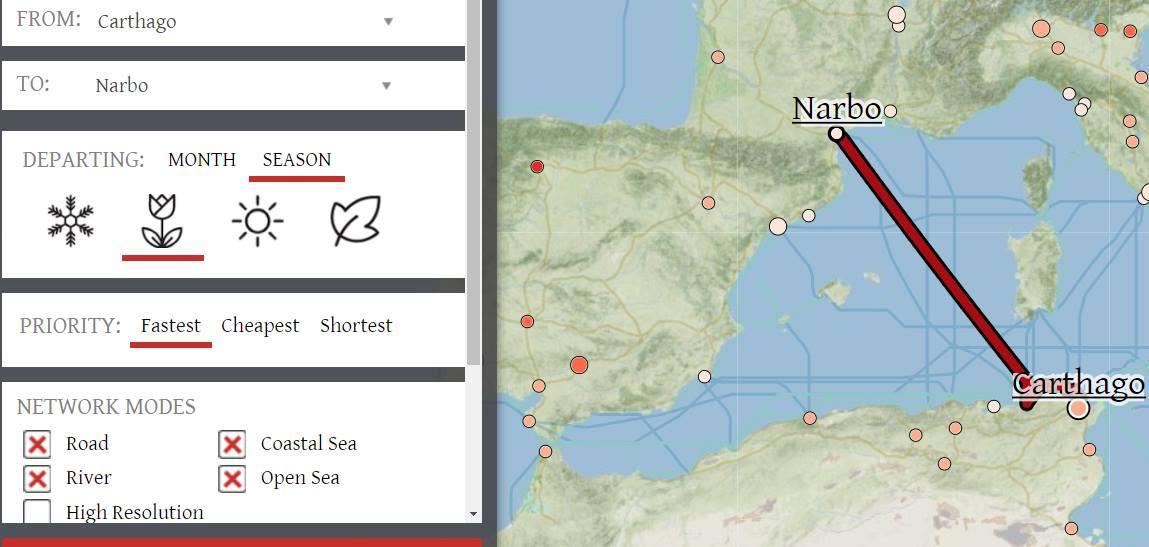Toggle the Coastal Sea checkbox

point(232,444)
